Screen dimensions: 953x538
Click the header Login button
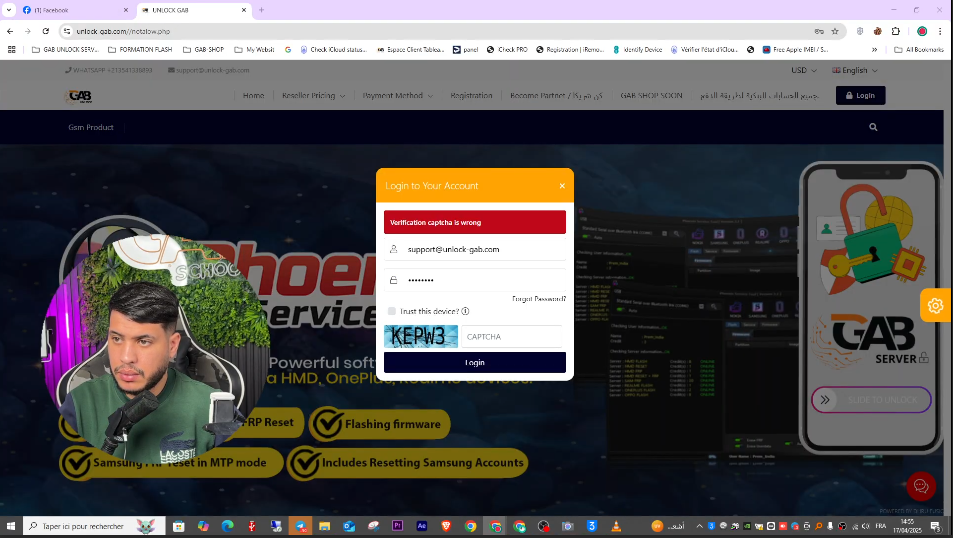[x=860, y=95]
